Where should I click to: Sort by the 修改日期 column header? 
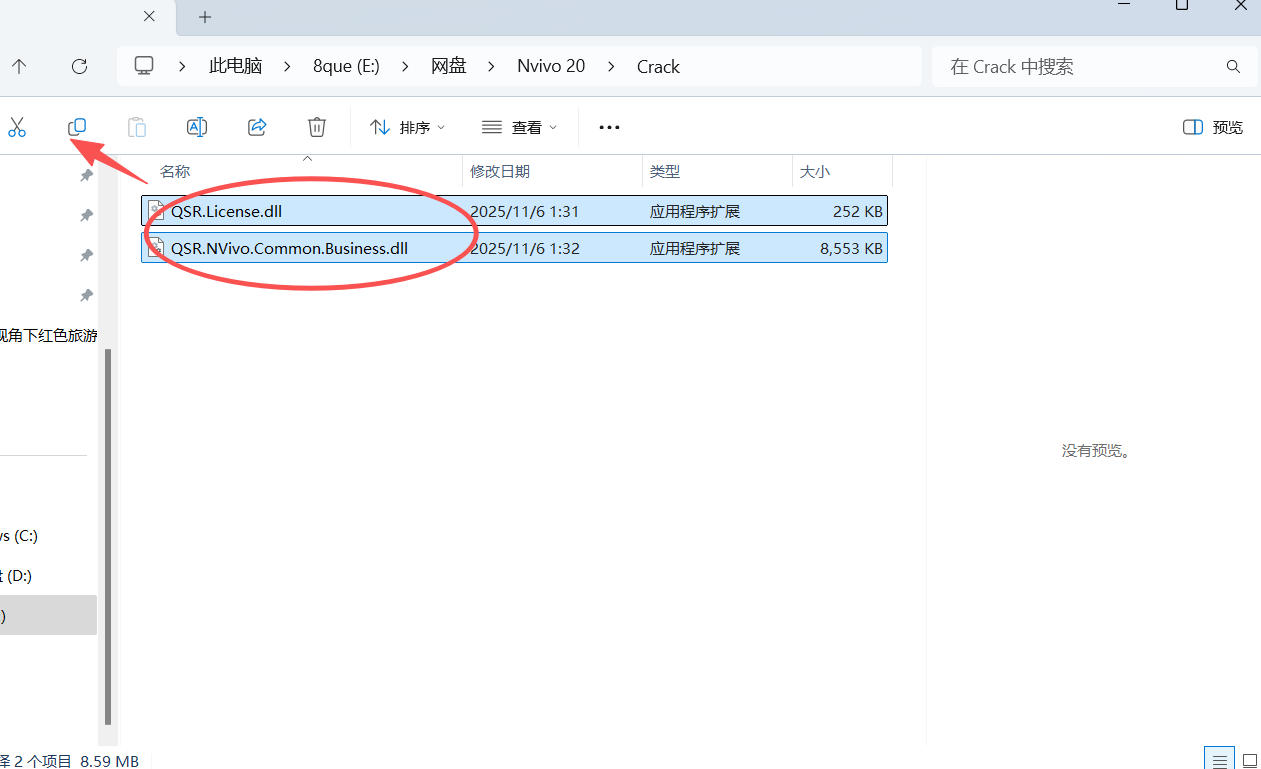coord(500,172)
